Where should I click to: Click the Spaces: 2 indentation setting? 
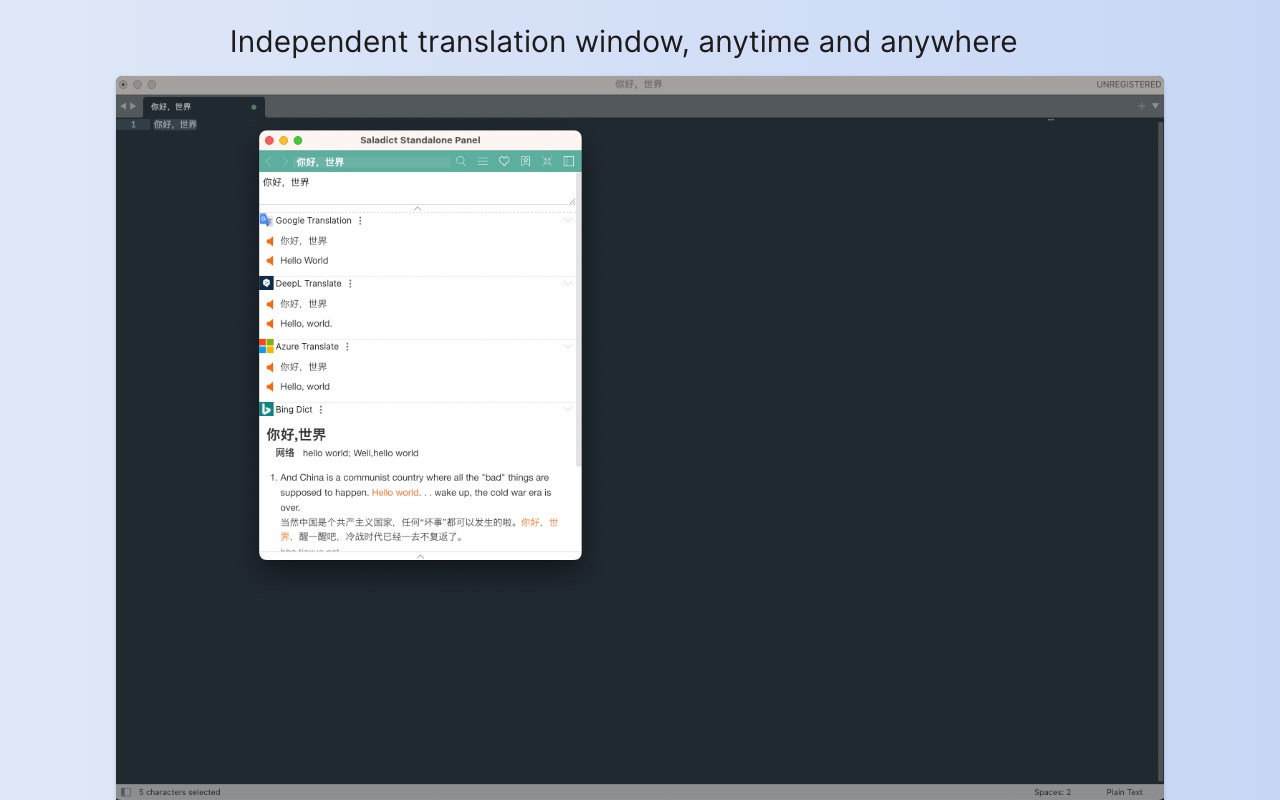point(1052,792)
